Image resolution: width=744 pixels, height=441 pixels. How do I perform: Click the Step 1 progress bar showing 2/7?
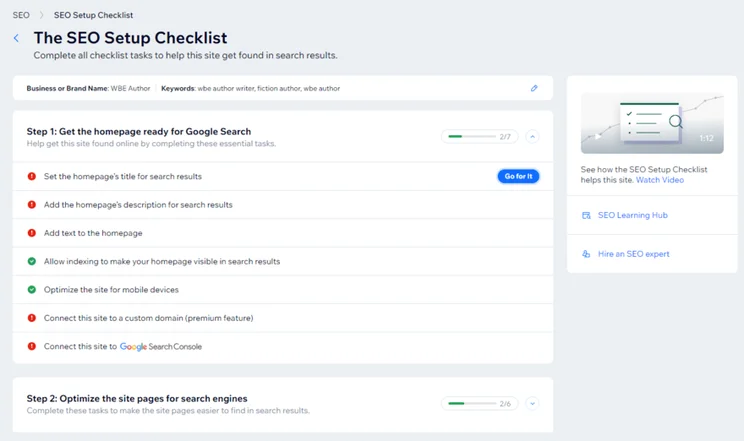click(x=480, y=137)
